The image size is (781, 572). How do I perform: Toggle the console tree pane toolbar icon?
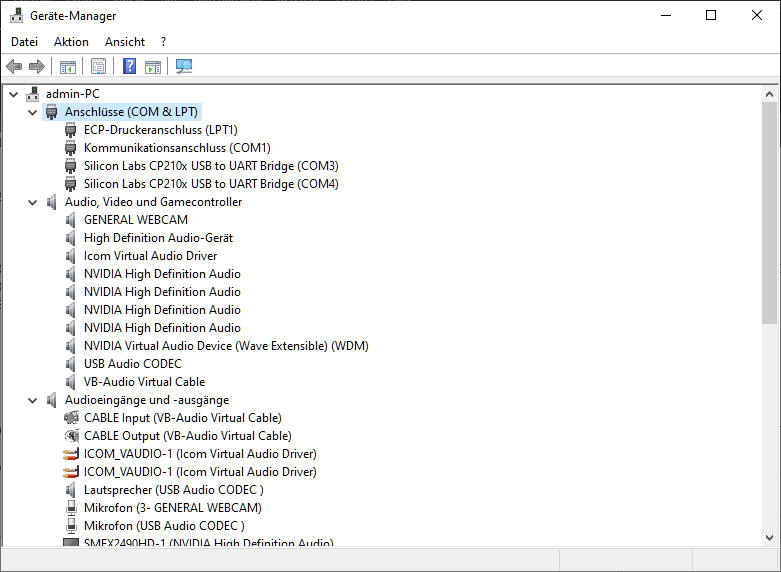[68, 66]
